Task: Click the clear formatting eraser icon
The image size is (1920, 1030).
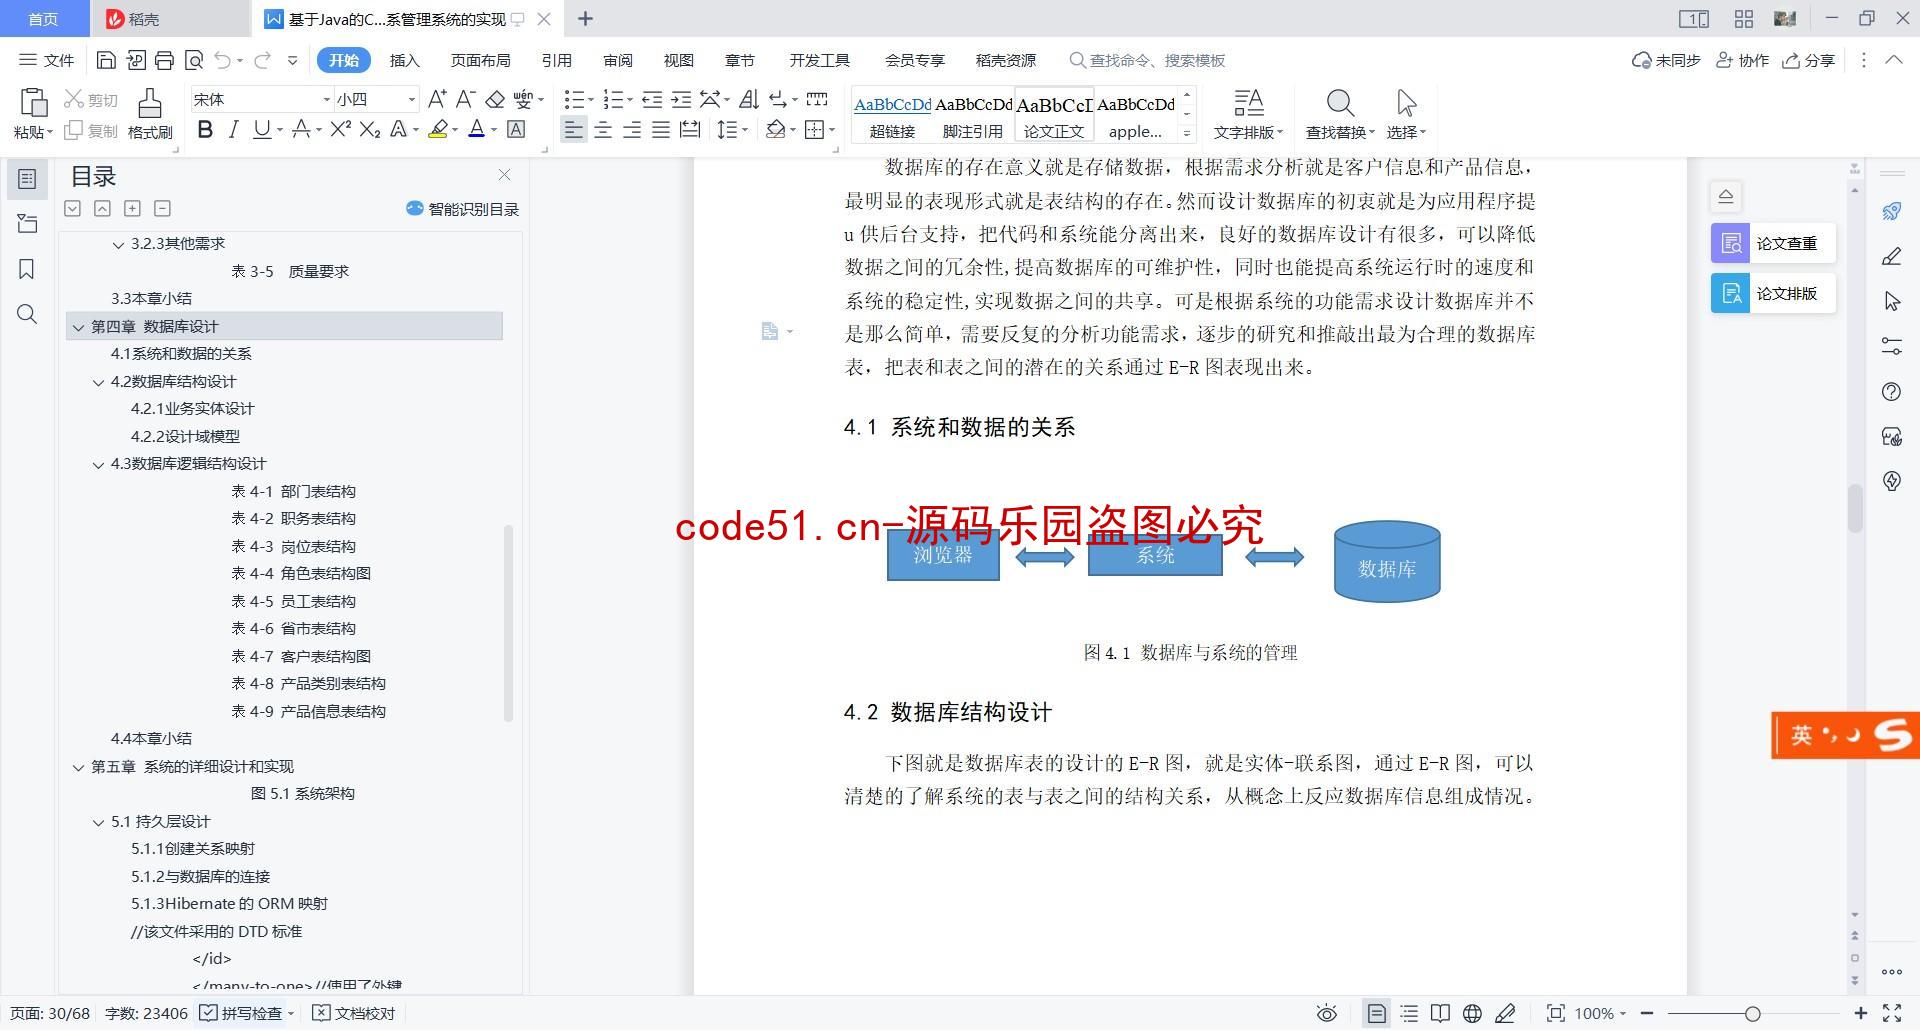Action: tap(494, 99)
